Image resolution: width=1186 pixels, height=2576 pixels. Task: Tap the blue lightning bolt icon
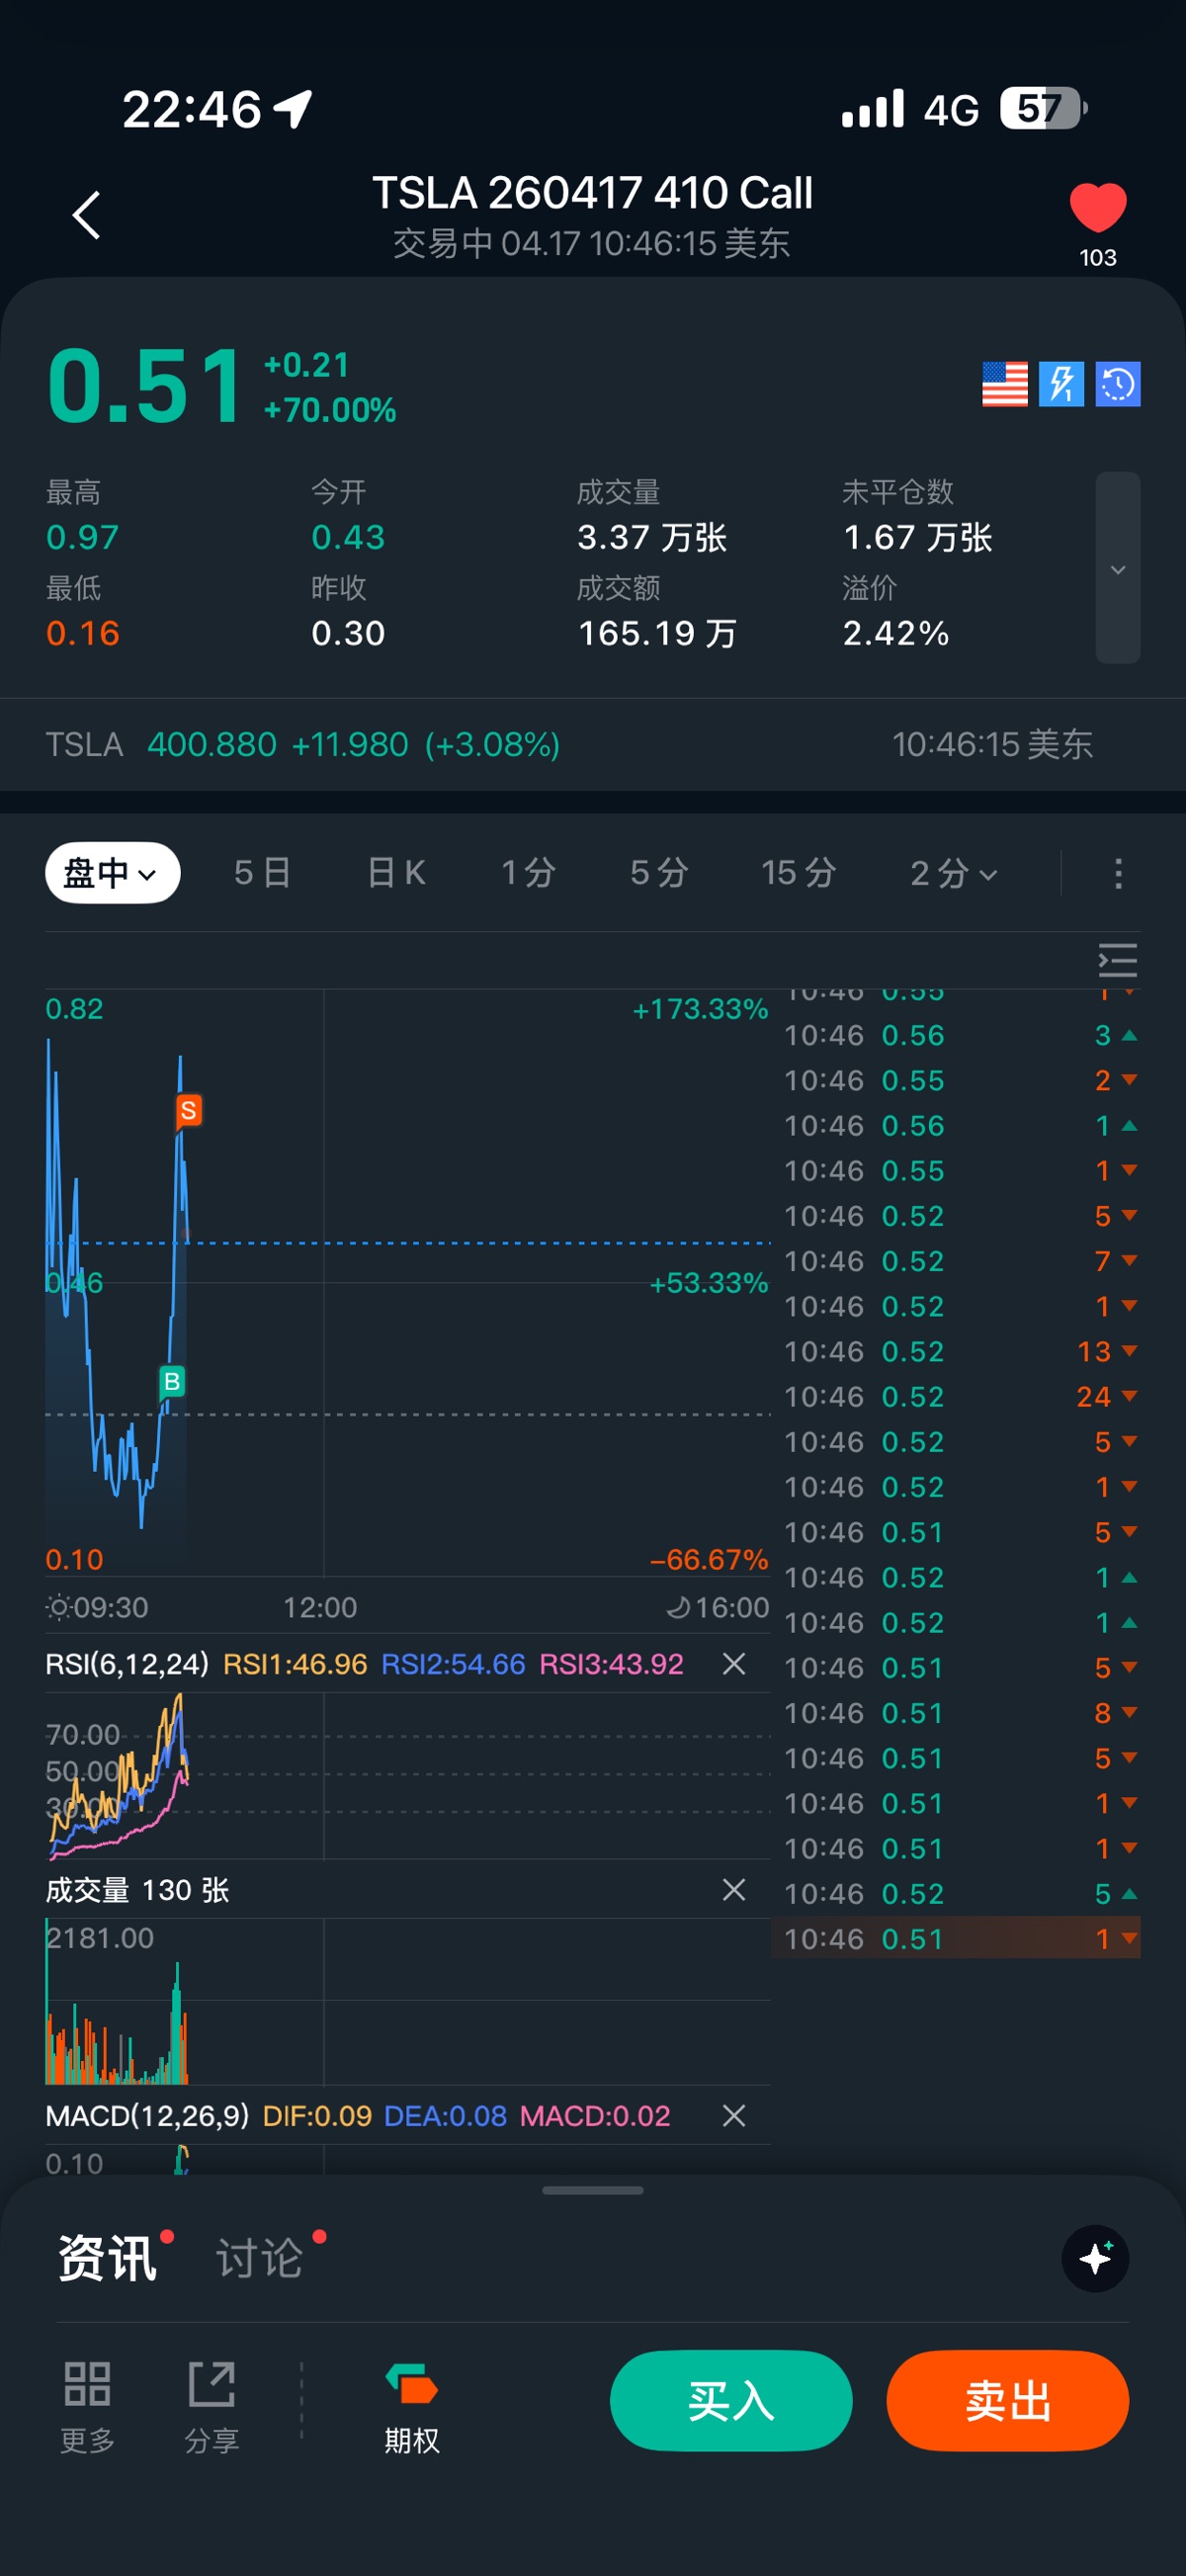click(1061, 384)
